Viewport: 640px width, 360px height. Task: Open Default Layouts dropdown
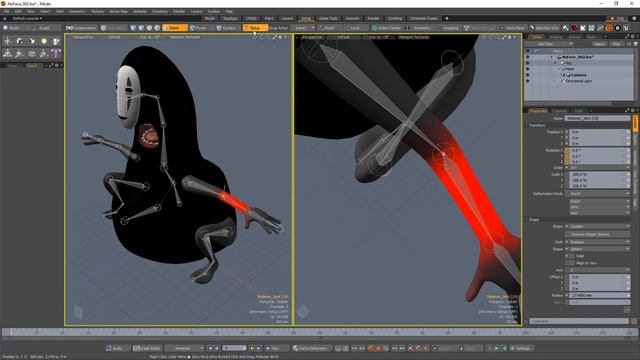coord(27,18)
